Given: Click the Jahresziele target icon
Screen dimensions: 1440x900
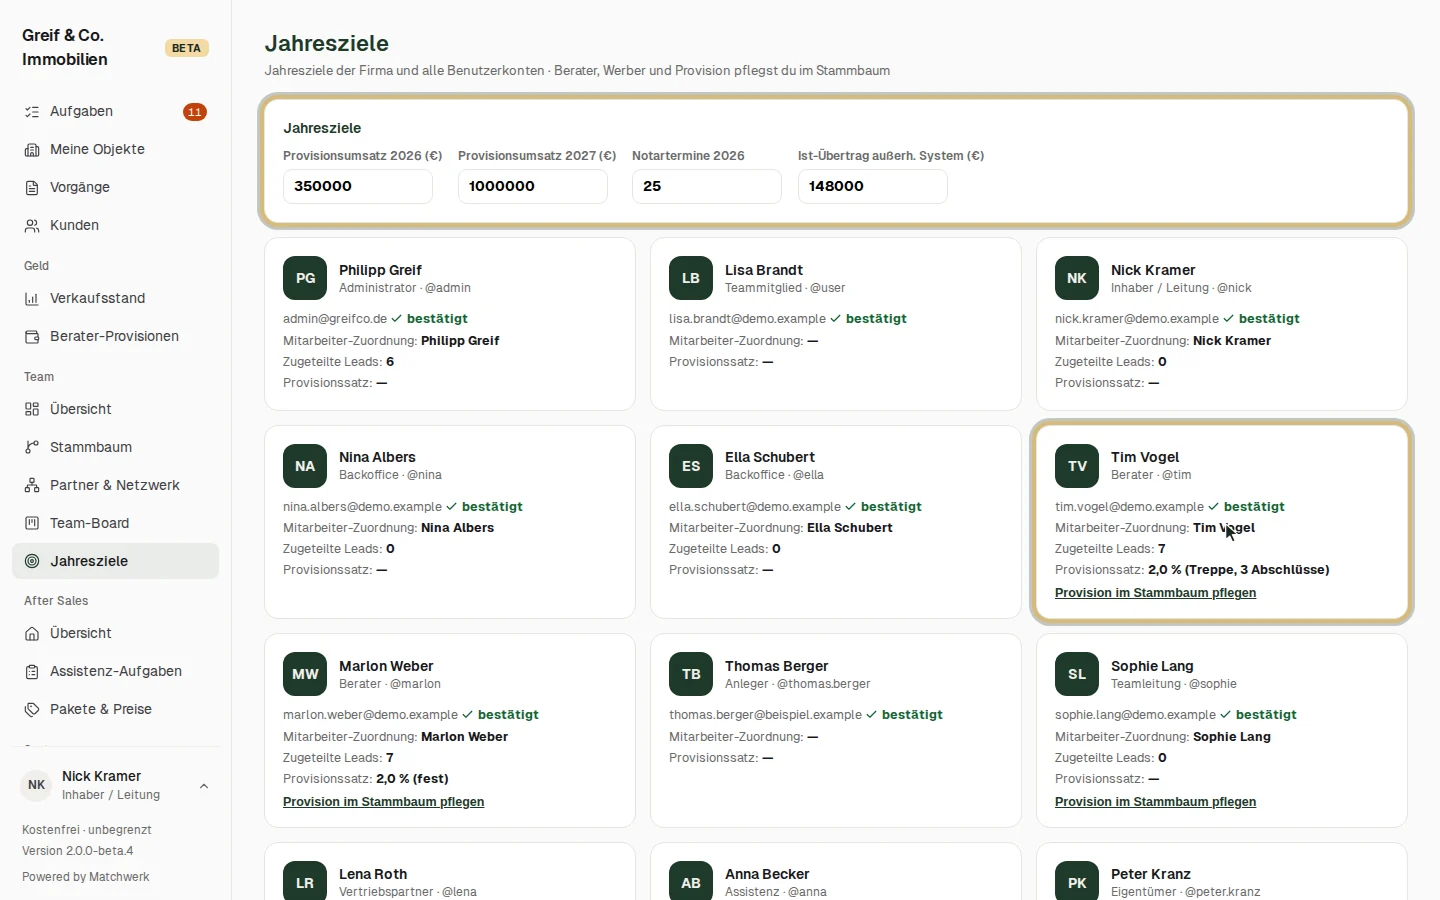Looking at the screenshot, I should (32, 562).
